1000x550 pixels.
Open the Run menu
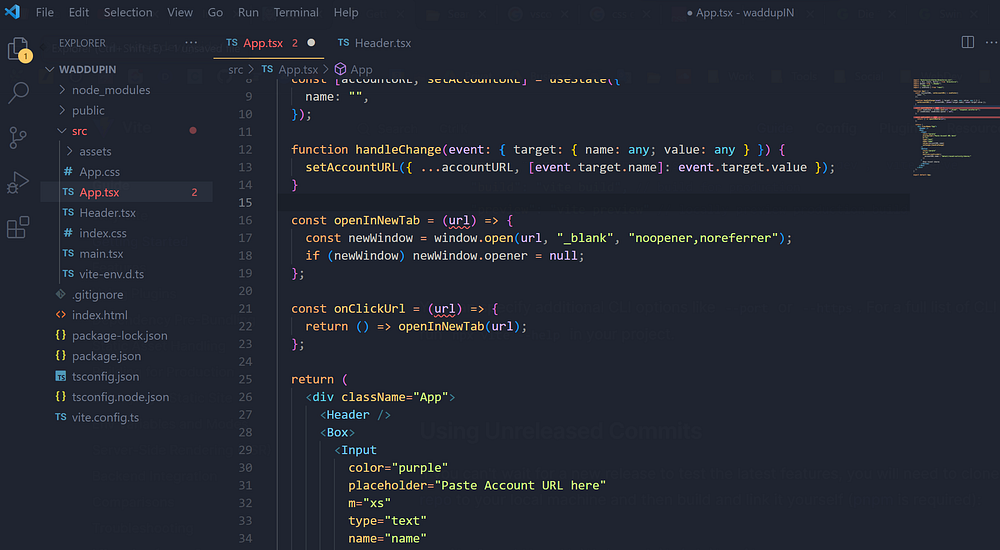(248, 12)
